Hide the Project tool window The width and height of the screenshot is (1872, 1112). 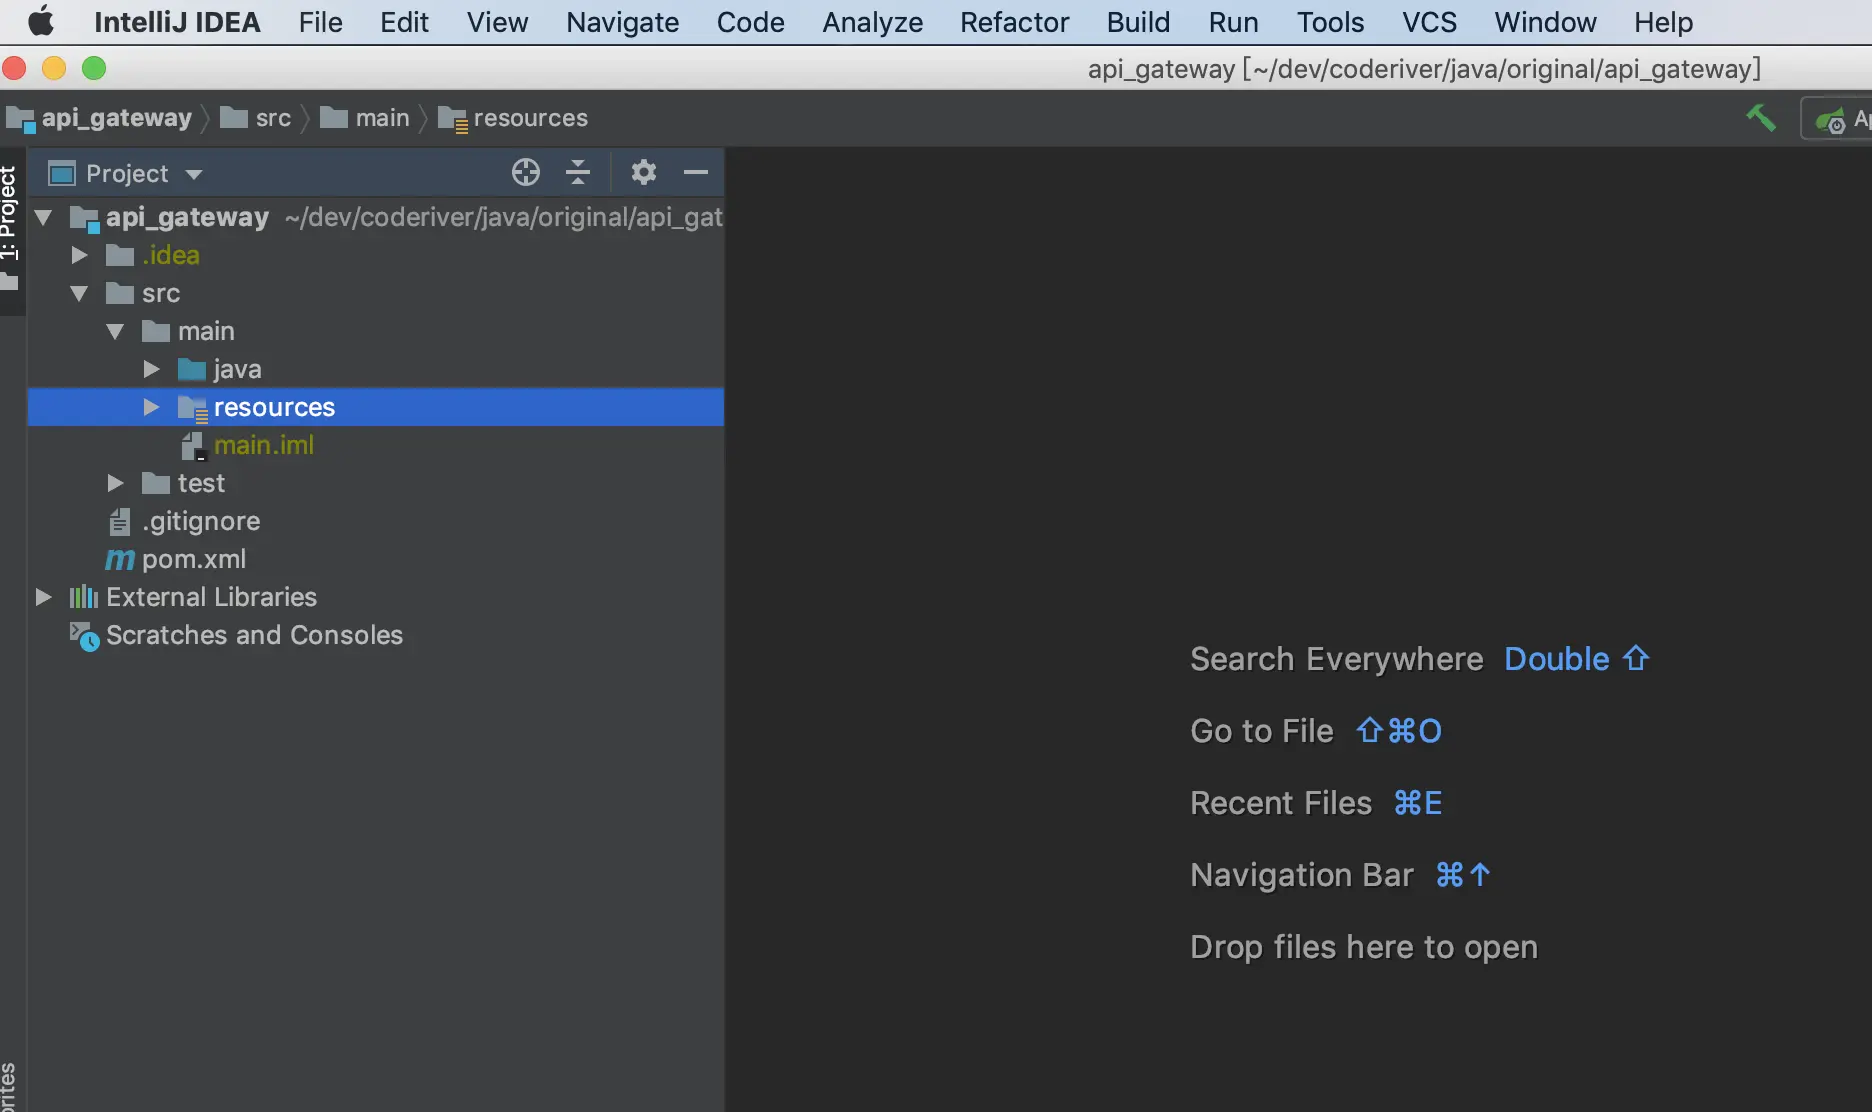pyautogui.click(x=696, y=172)
